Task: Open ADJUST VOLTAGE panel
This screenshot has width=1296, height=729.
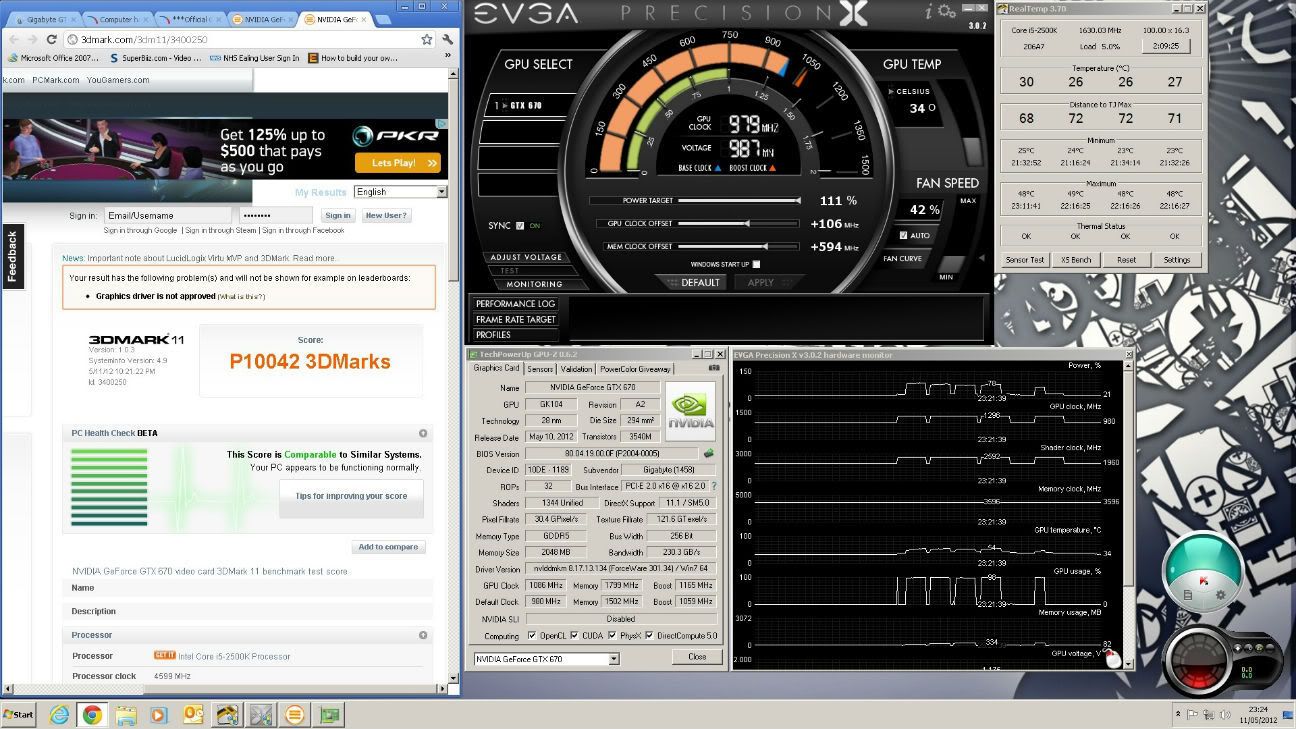Action: click(x=526, y=258)
